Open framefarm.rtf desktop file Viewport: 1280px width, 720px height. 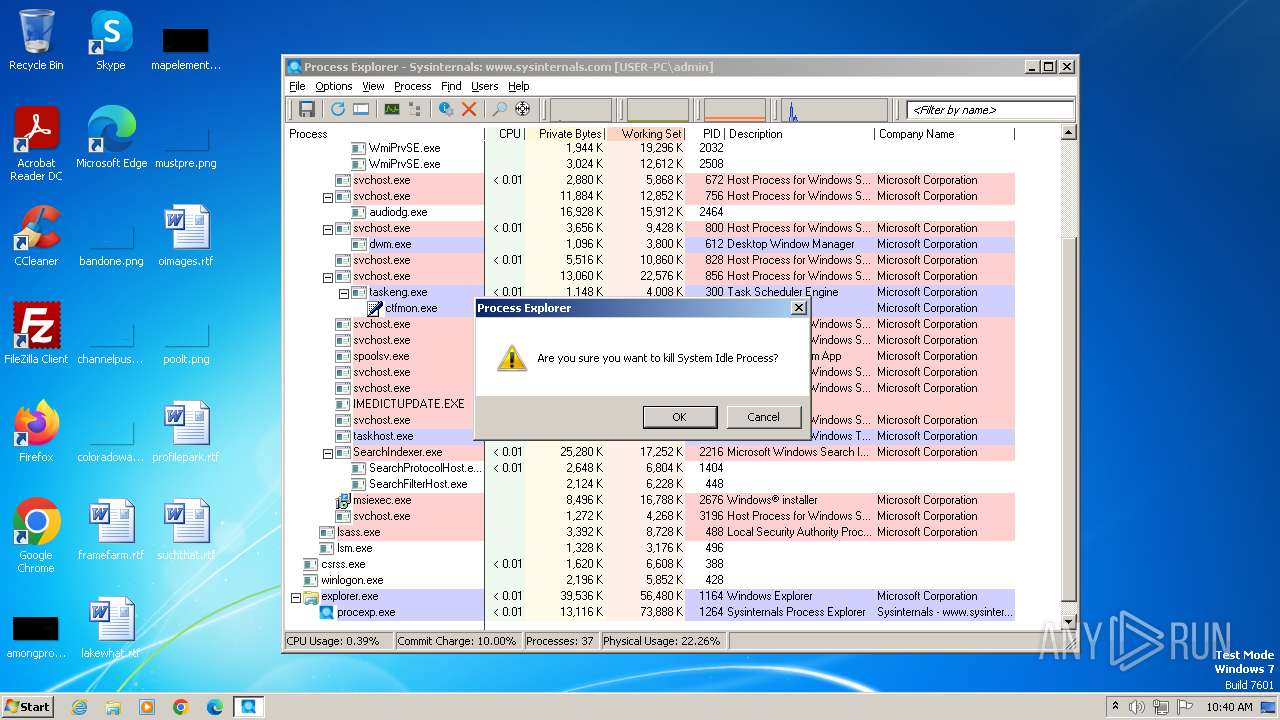pos(111,530)
